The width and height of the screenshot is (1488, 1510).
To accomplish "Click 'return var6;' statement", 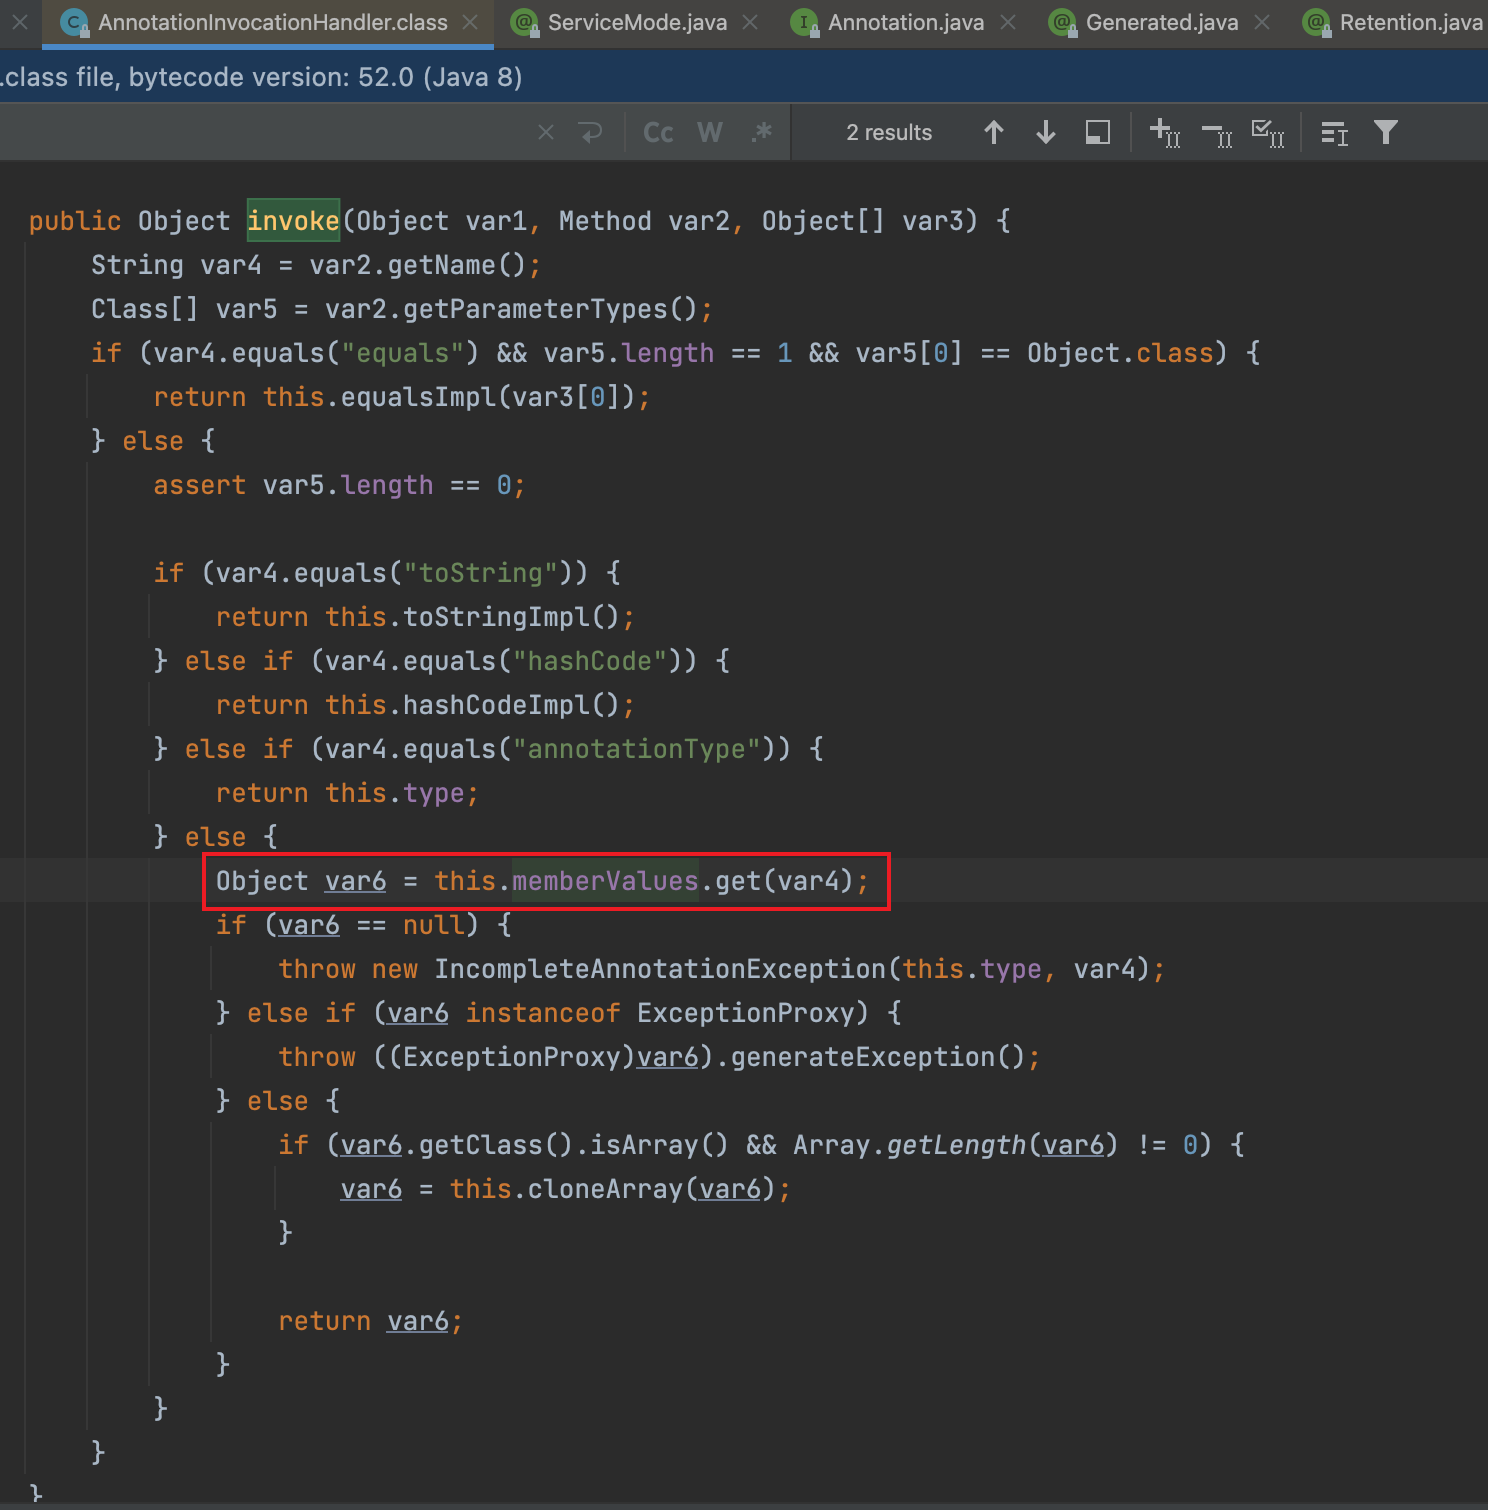I will coord(371,1320).
